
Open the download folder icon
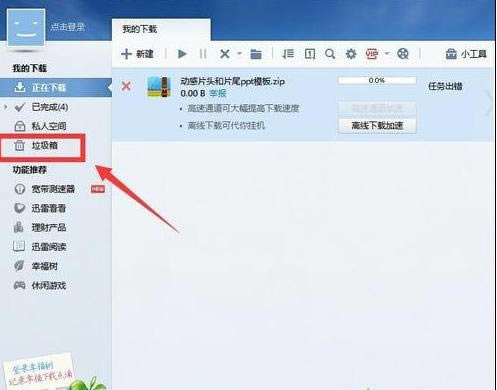(x=256, y=54)
